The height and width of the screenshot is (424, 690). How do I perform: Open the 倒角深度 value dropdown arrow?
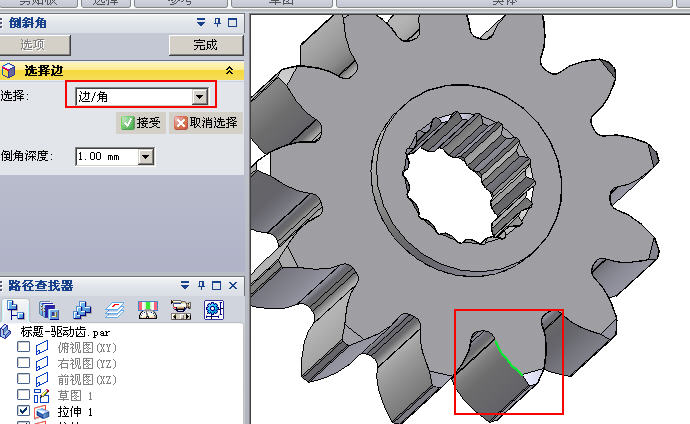pyautogui.click(x=146, y=157)
